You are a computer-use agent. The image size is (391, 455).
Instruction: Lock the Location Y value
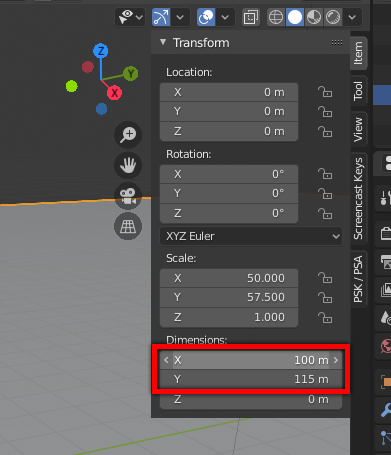(x=325, y=111)
